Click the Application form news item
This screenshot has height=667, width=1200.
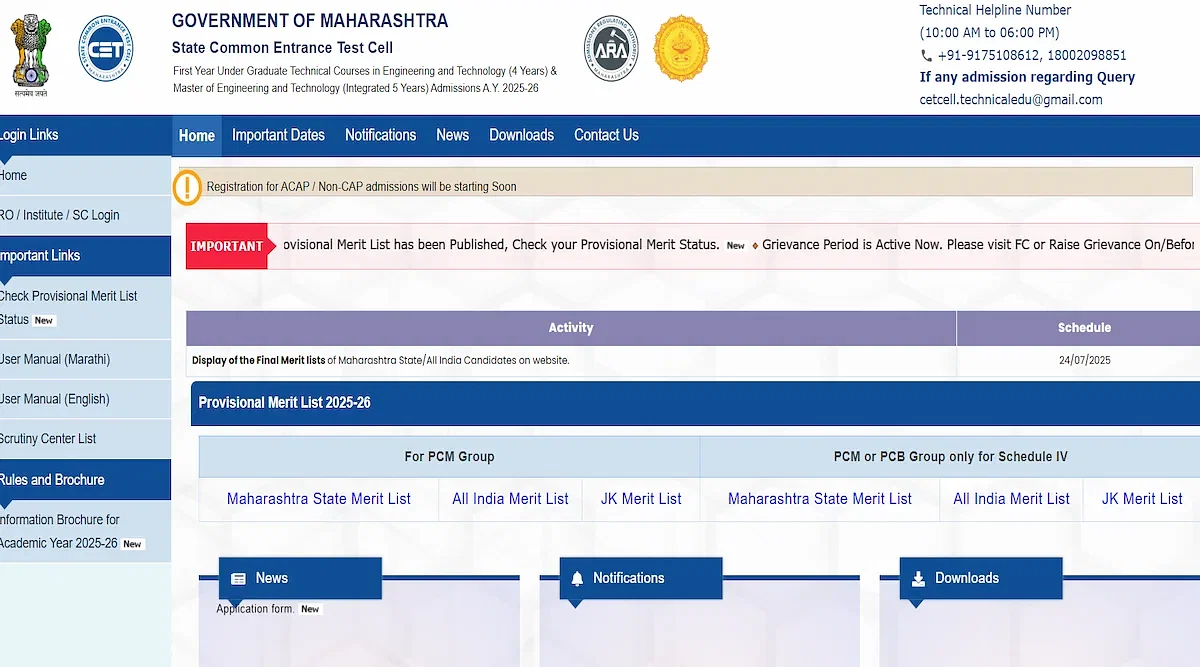point(255,609)
